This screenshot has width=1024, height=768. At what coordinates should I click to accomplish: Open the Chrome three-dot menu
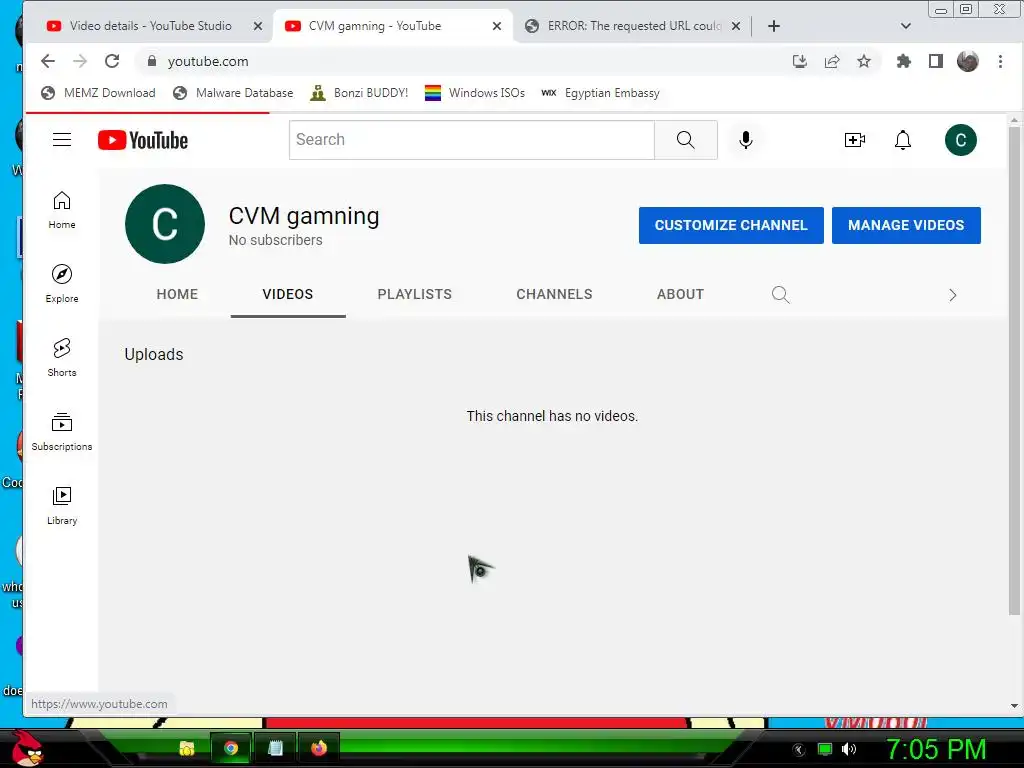(x=1000, y=61)
